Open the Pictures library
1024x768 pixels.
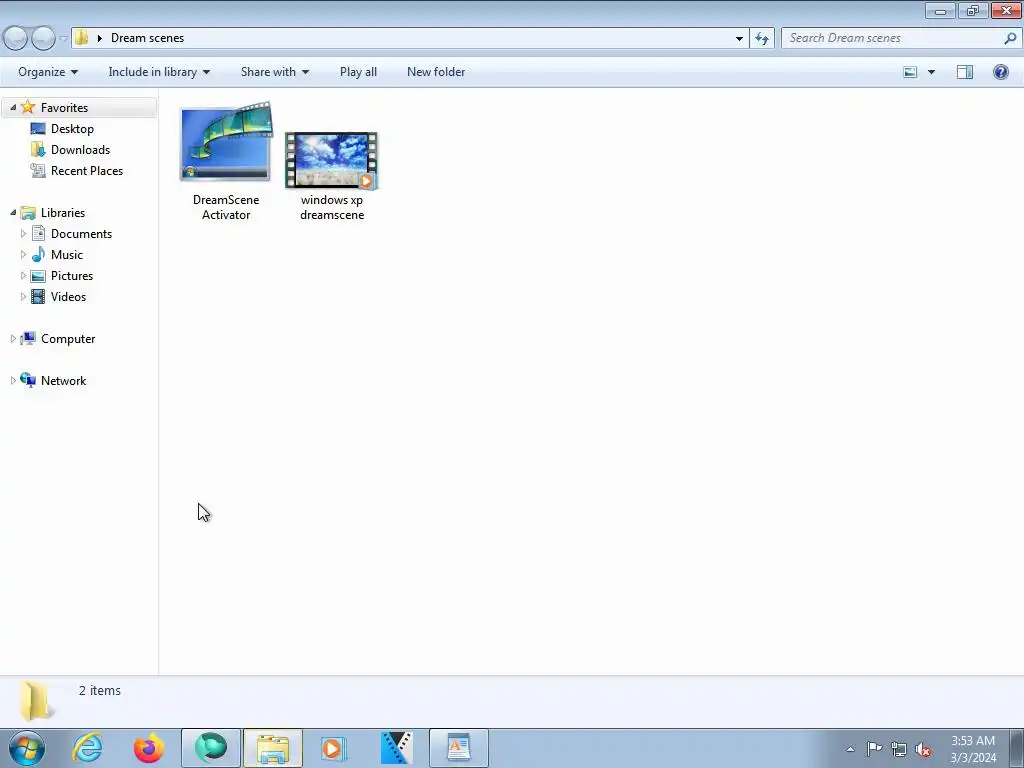pyautogui.click(x=72, y=276)
